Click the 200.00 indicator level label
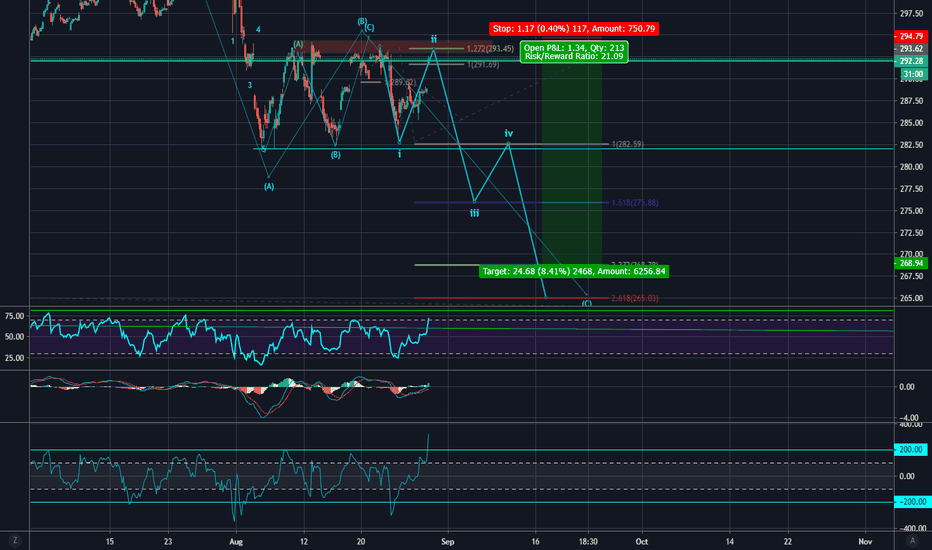The height and width of the screenshot is (550, 932). click(911, 450)
